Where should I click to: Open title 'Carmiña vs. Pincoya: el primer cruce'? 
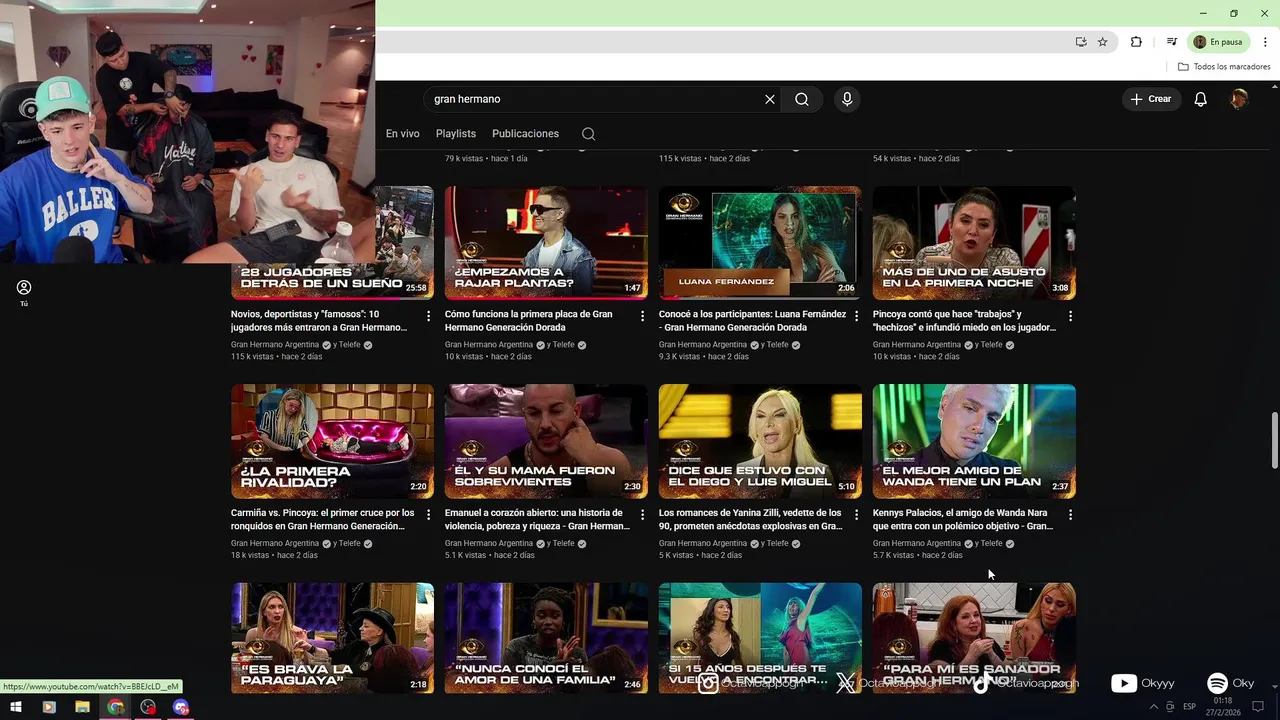point(322,519)
